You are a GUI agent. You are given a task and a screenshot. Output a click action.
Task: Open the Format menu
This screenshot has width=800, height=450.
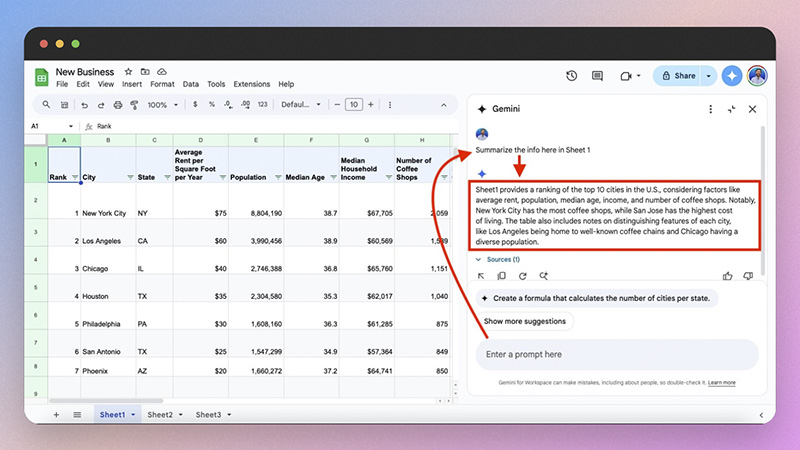click(162, 84)
